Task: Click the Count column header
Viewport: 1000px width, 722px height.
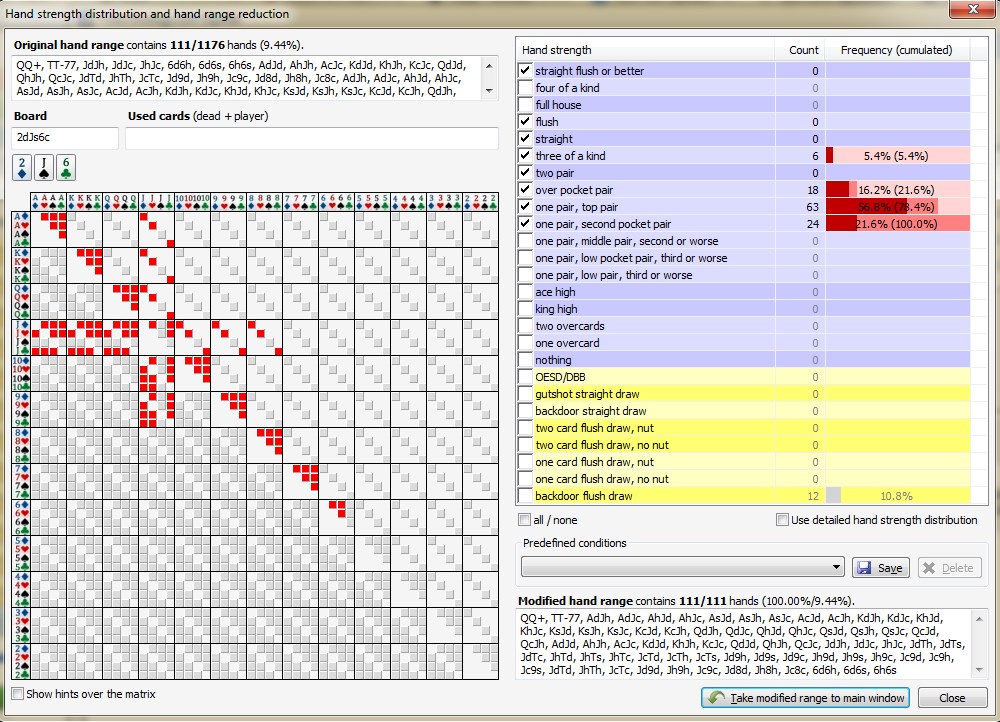Action: [799, 50]
